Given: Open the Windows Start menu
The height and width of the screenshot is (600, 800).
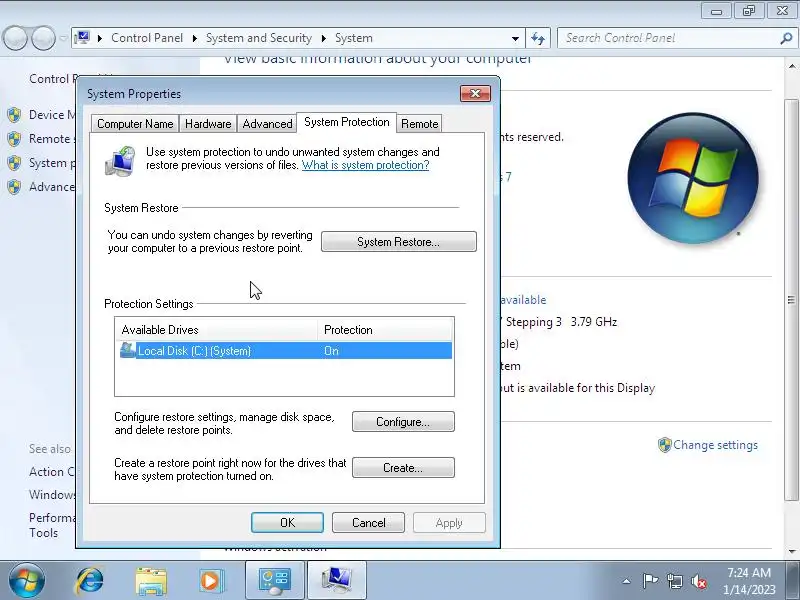Looking at the screenshot, I should [27, 581].
